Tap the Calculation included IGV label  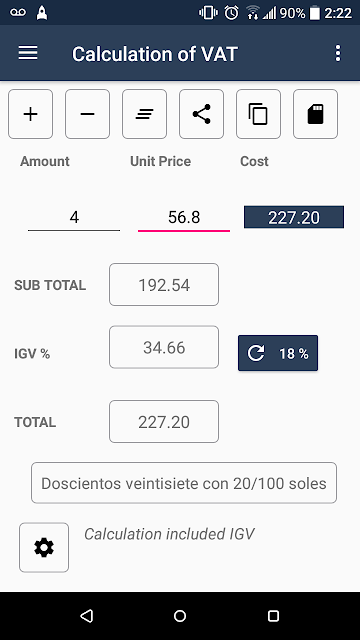pyautogui.click(x=169, y=534)
